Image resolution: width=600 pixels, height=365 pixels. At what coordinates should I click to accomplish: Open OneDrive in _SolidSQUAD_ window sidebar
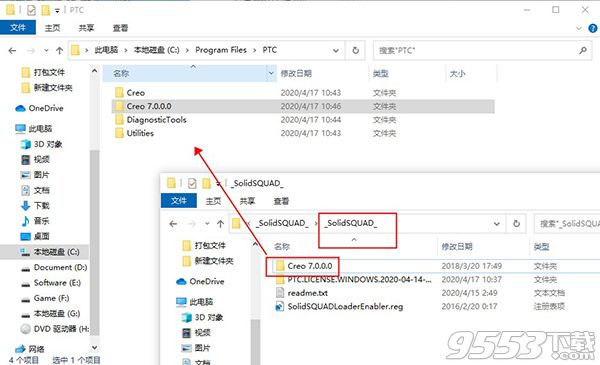pos(207,282)
